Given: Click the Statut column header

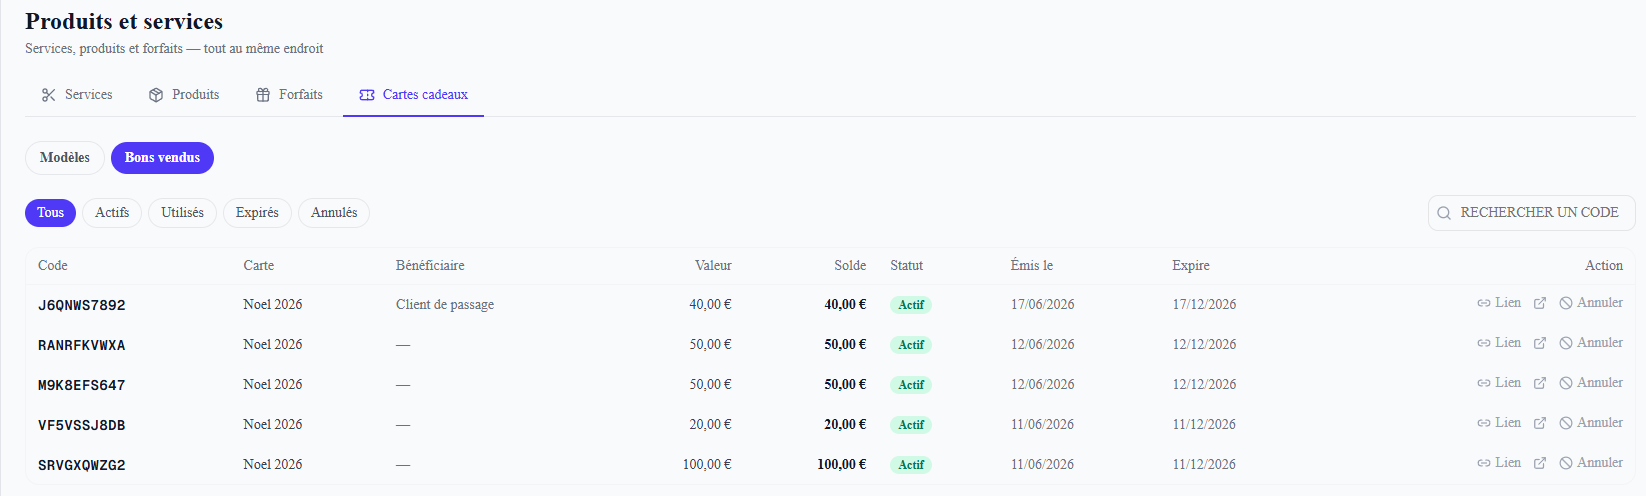Looking at the screenshot, I should pyautogui.click(x=907, y=265).
